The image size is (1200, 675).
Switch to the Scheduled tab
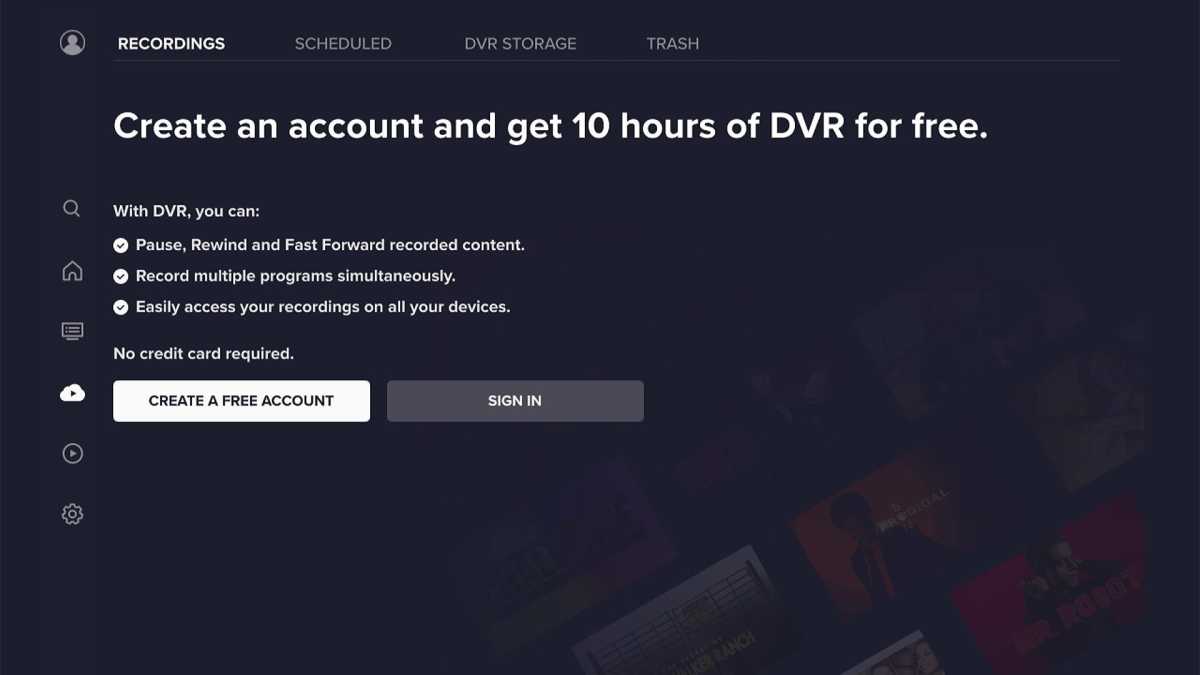pyautogui.click(x=343, y=44)
